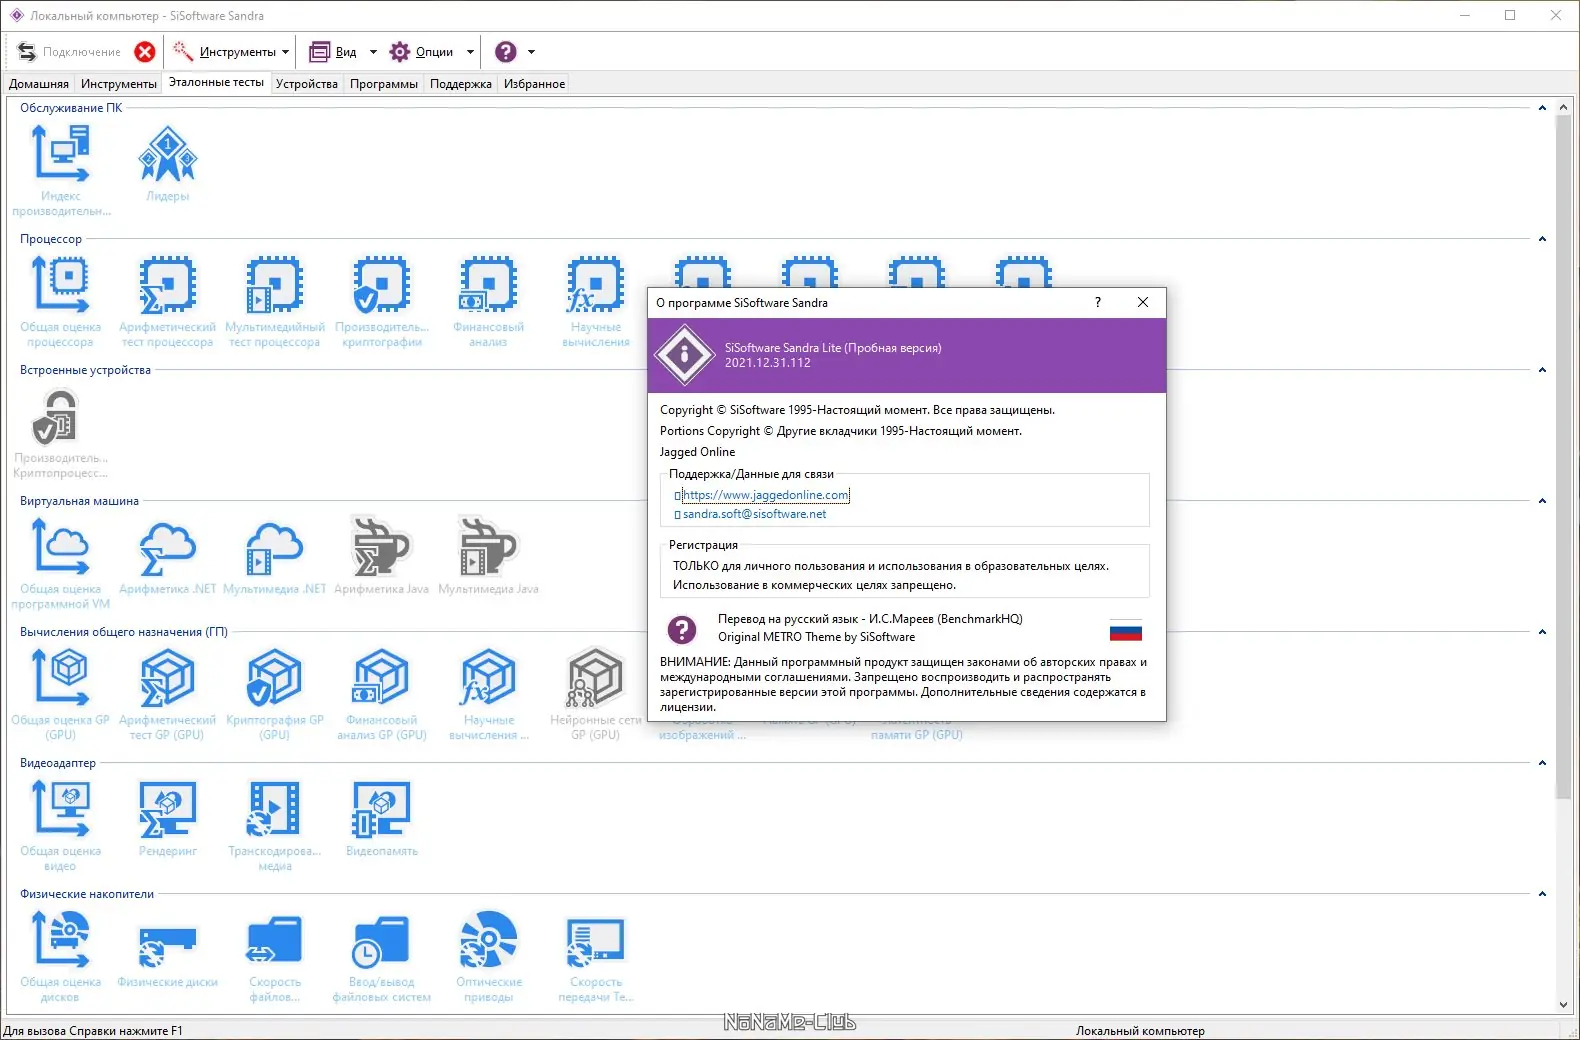
Task: Click the sandra.soft@sisoftware.net email link
Action: tap(754, 514)
